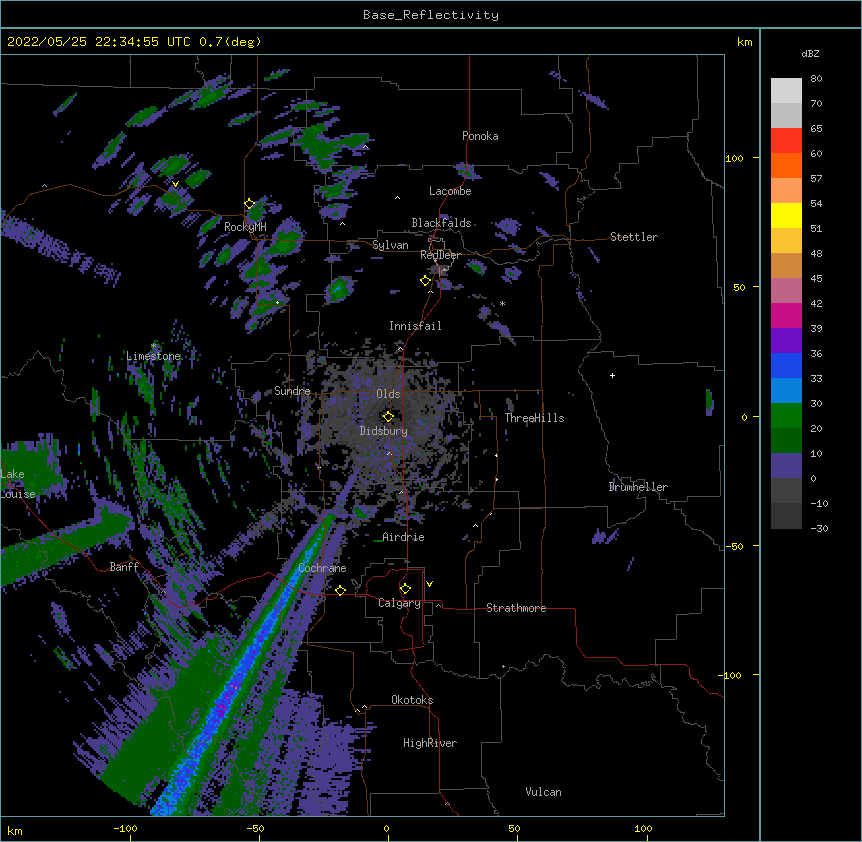This screenshot has height=842, width=862.
Task: Click the Base_Reflectivity title
Action: point(431,15)
